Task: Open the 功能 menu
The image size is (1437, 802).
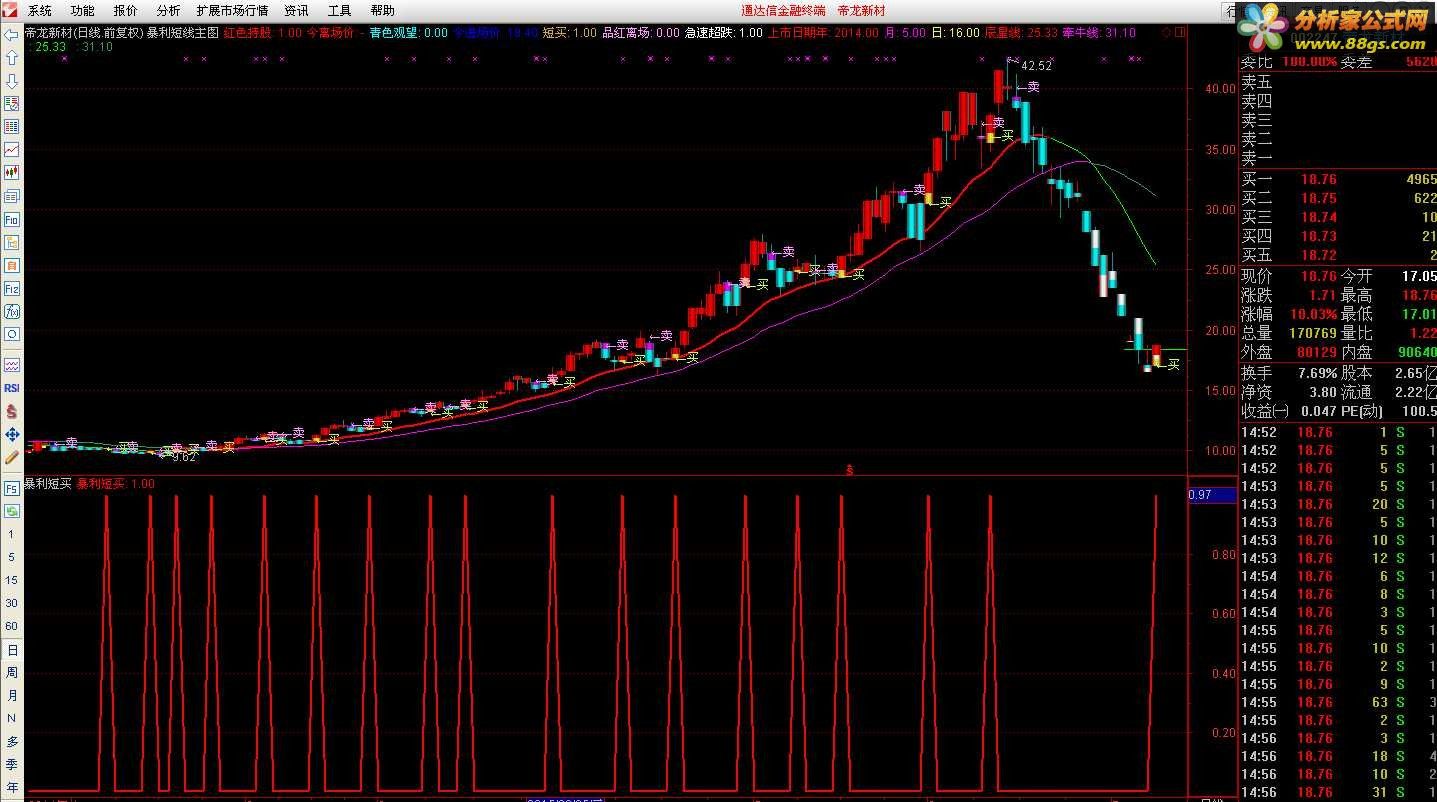Action: point(83,11)
